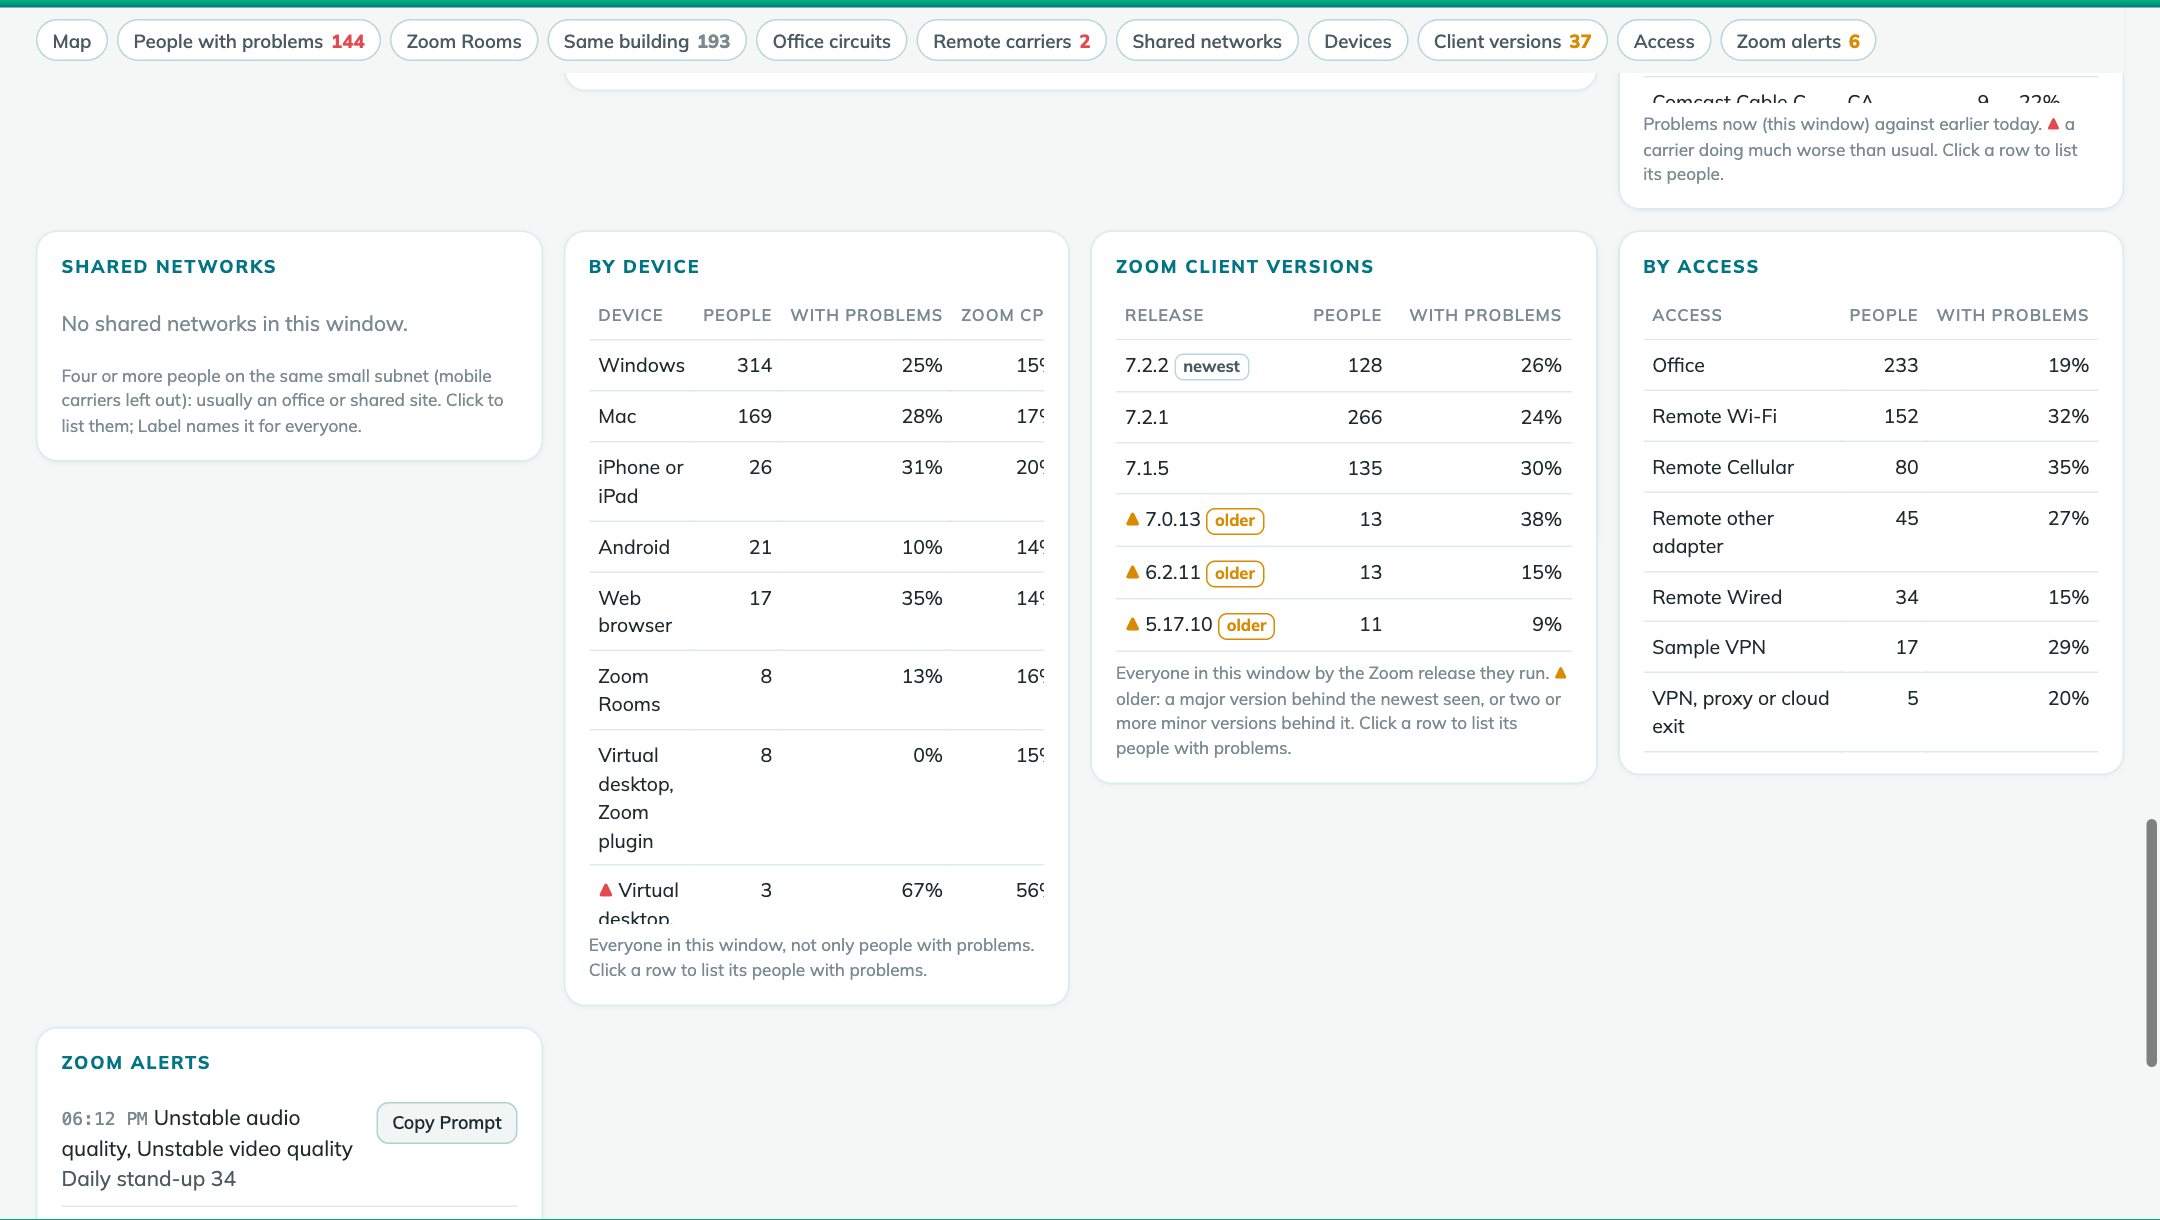The image size is (2160, 1220).
Task: Open the release 7.2.2 newest row
Action: click(x=1343, y=365)
